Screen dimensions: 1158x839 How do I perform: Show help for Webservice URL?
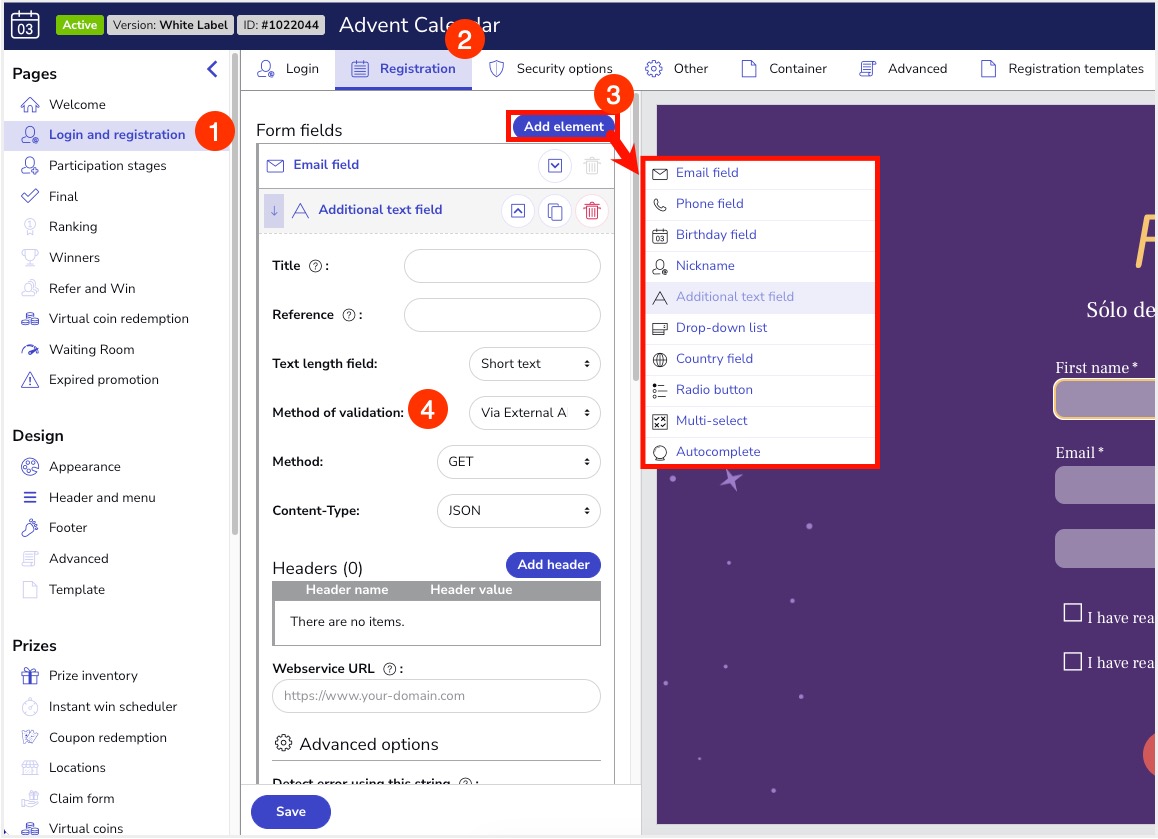[390, 669]
